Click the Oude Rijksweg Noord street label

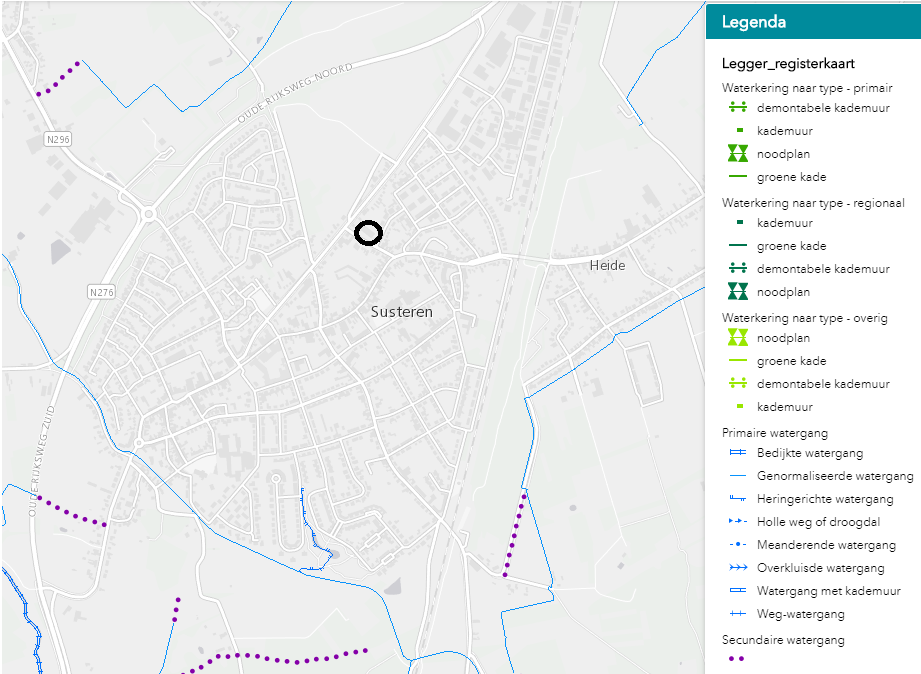pos(295,93)
